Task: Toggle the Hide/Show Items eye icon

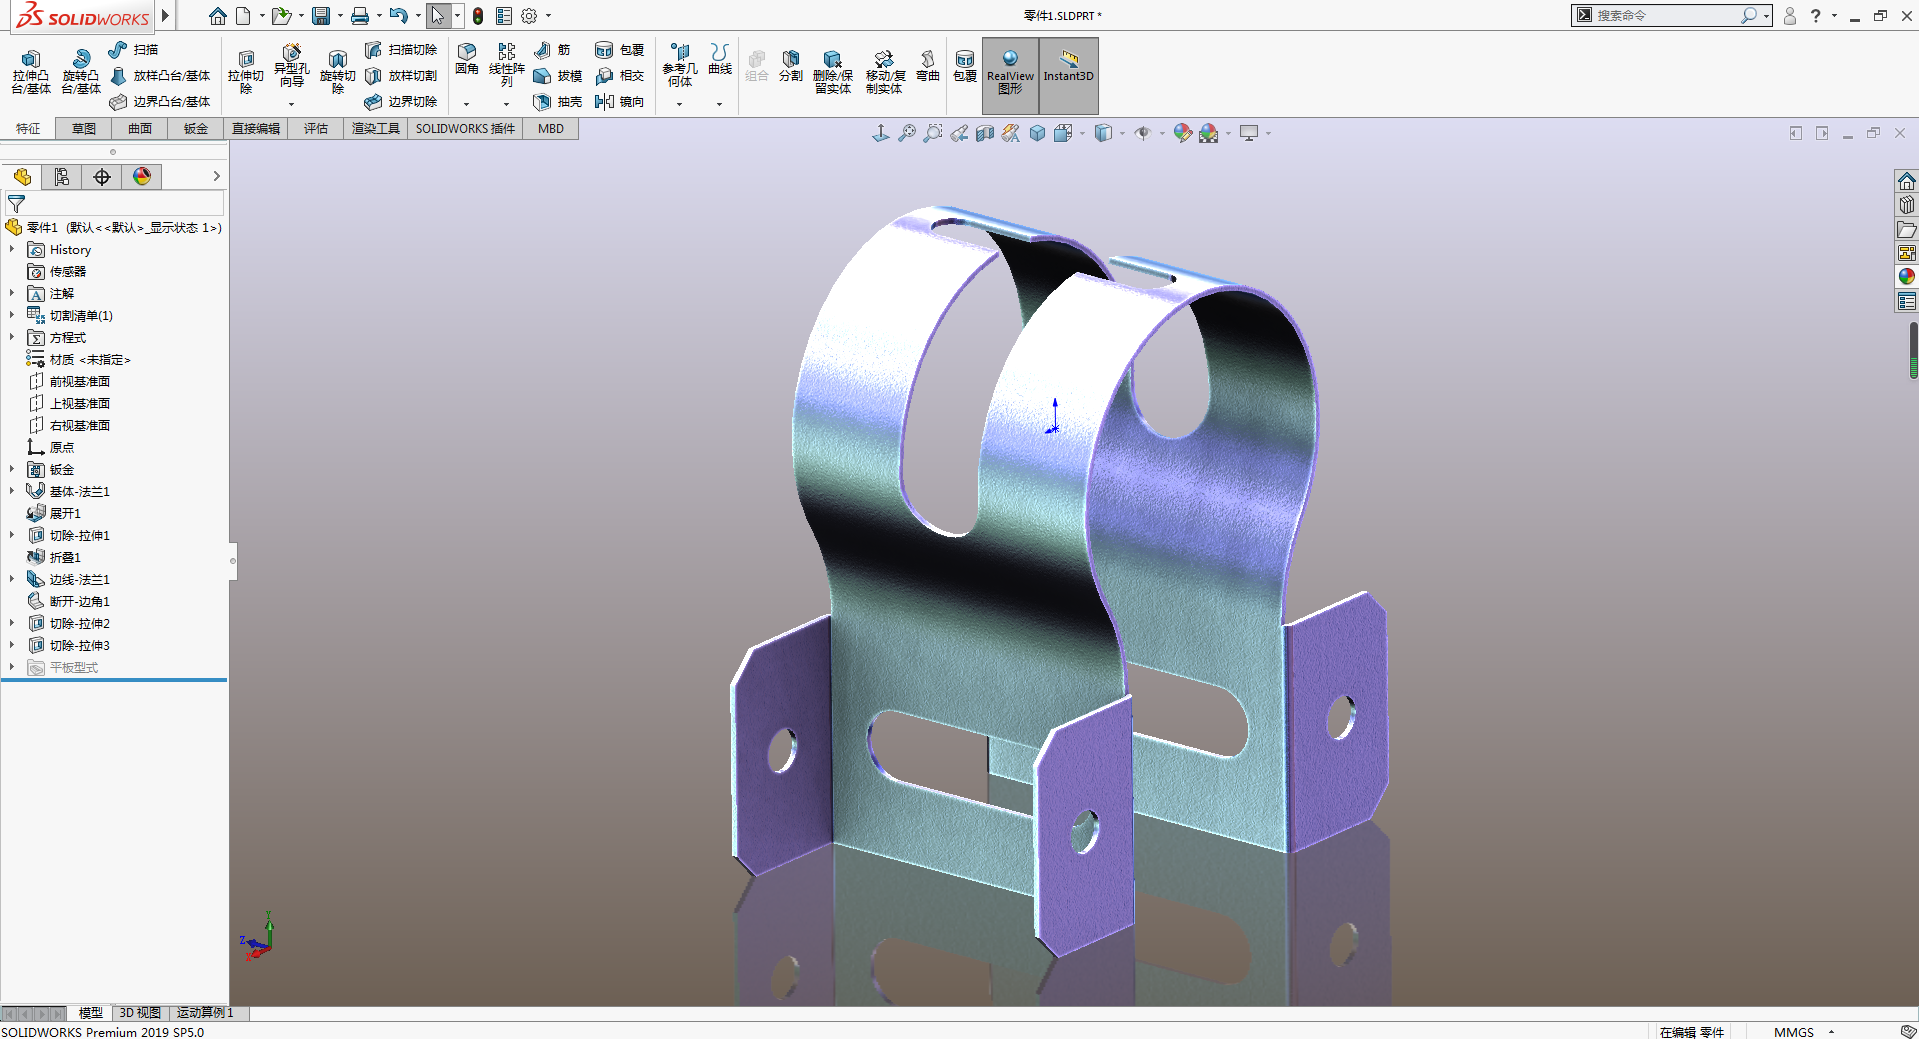Action: pyautogui.click(x=1142, y=133)
